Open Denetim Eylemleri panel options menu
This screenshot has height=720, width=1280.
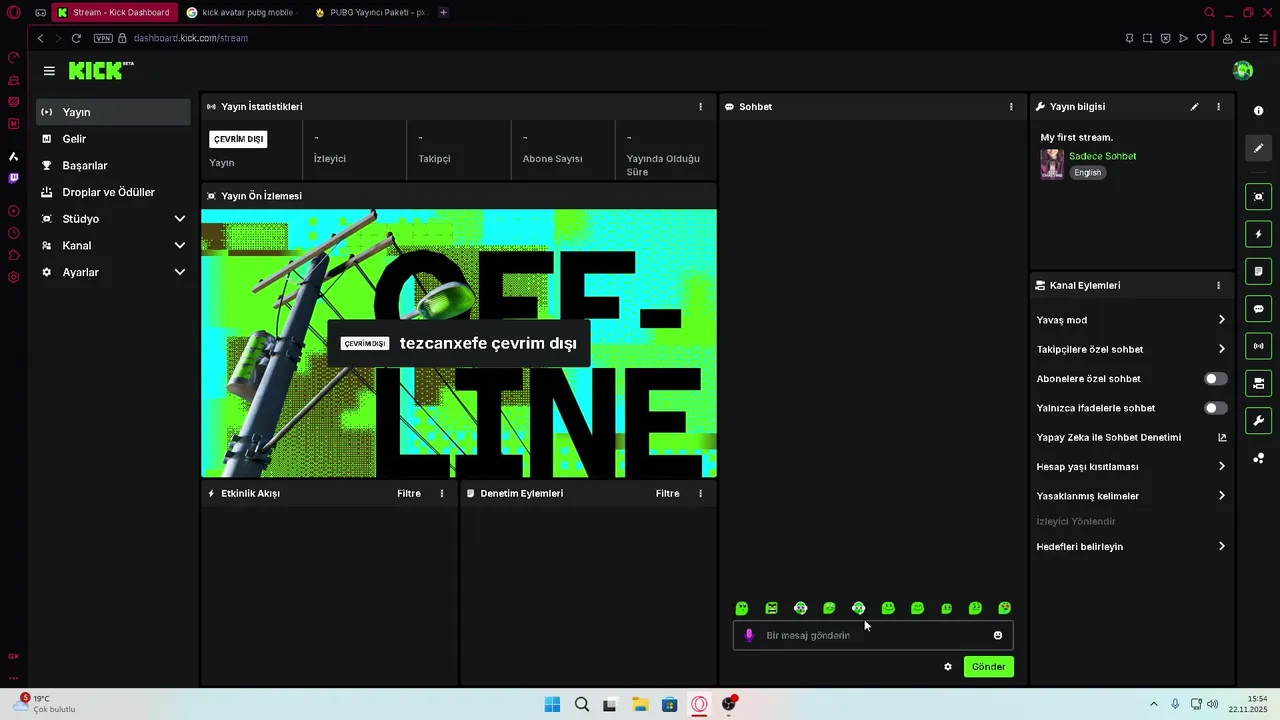[x=700, y=493]
